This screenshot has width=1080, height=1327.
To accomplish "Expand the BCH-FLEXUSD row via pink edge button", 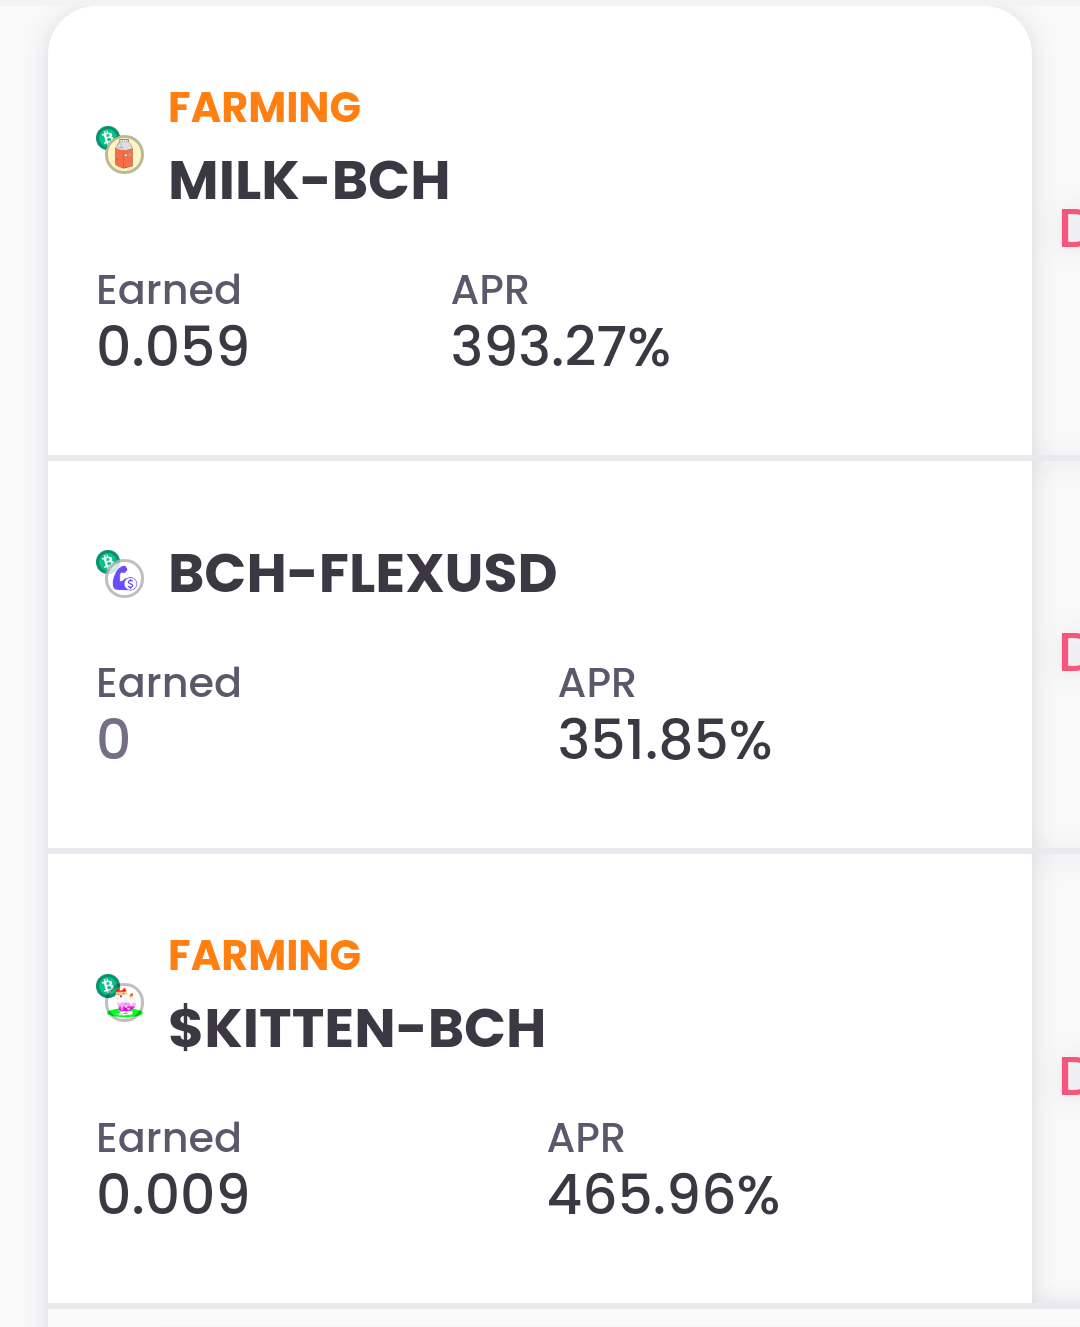I will pos(1070,652).
